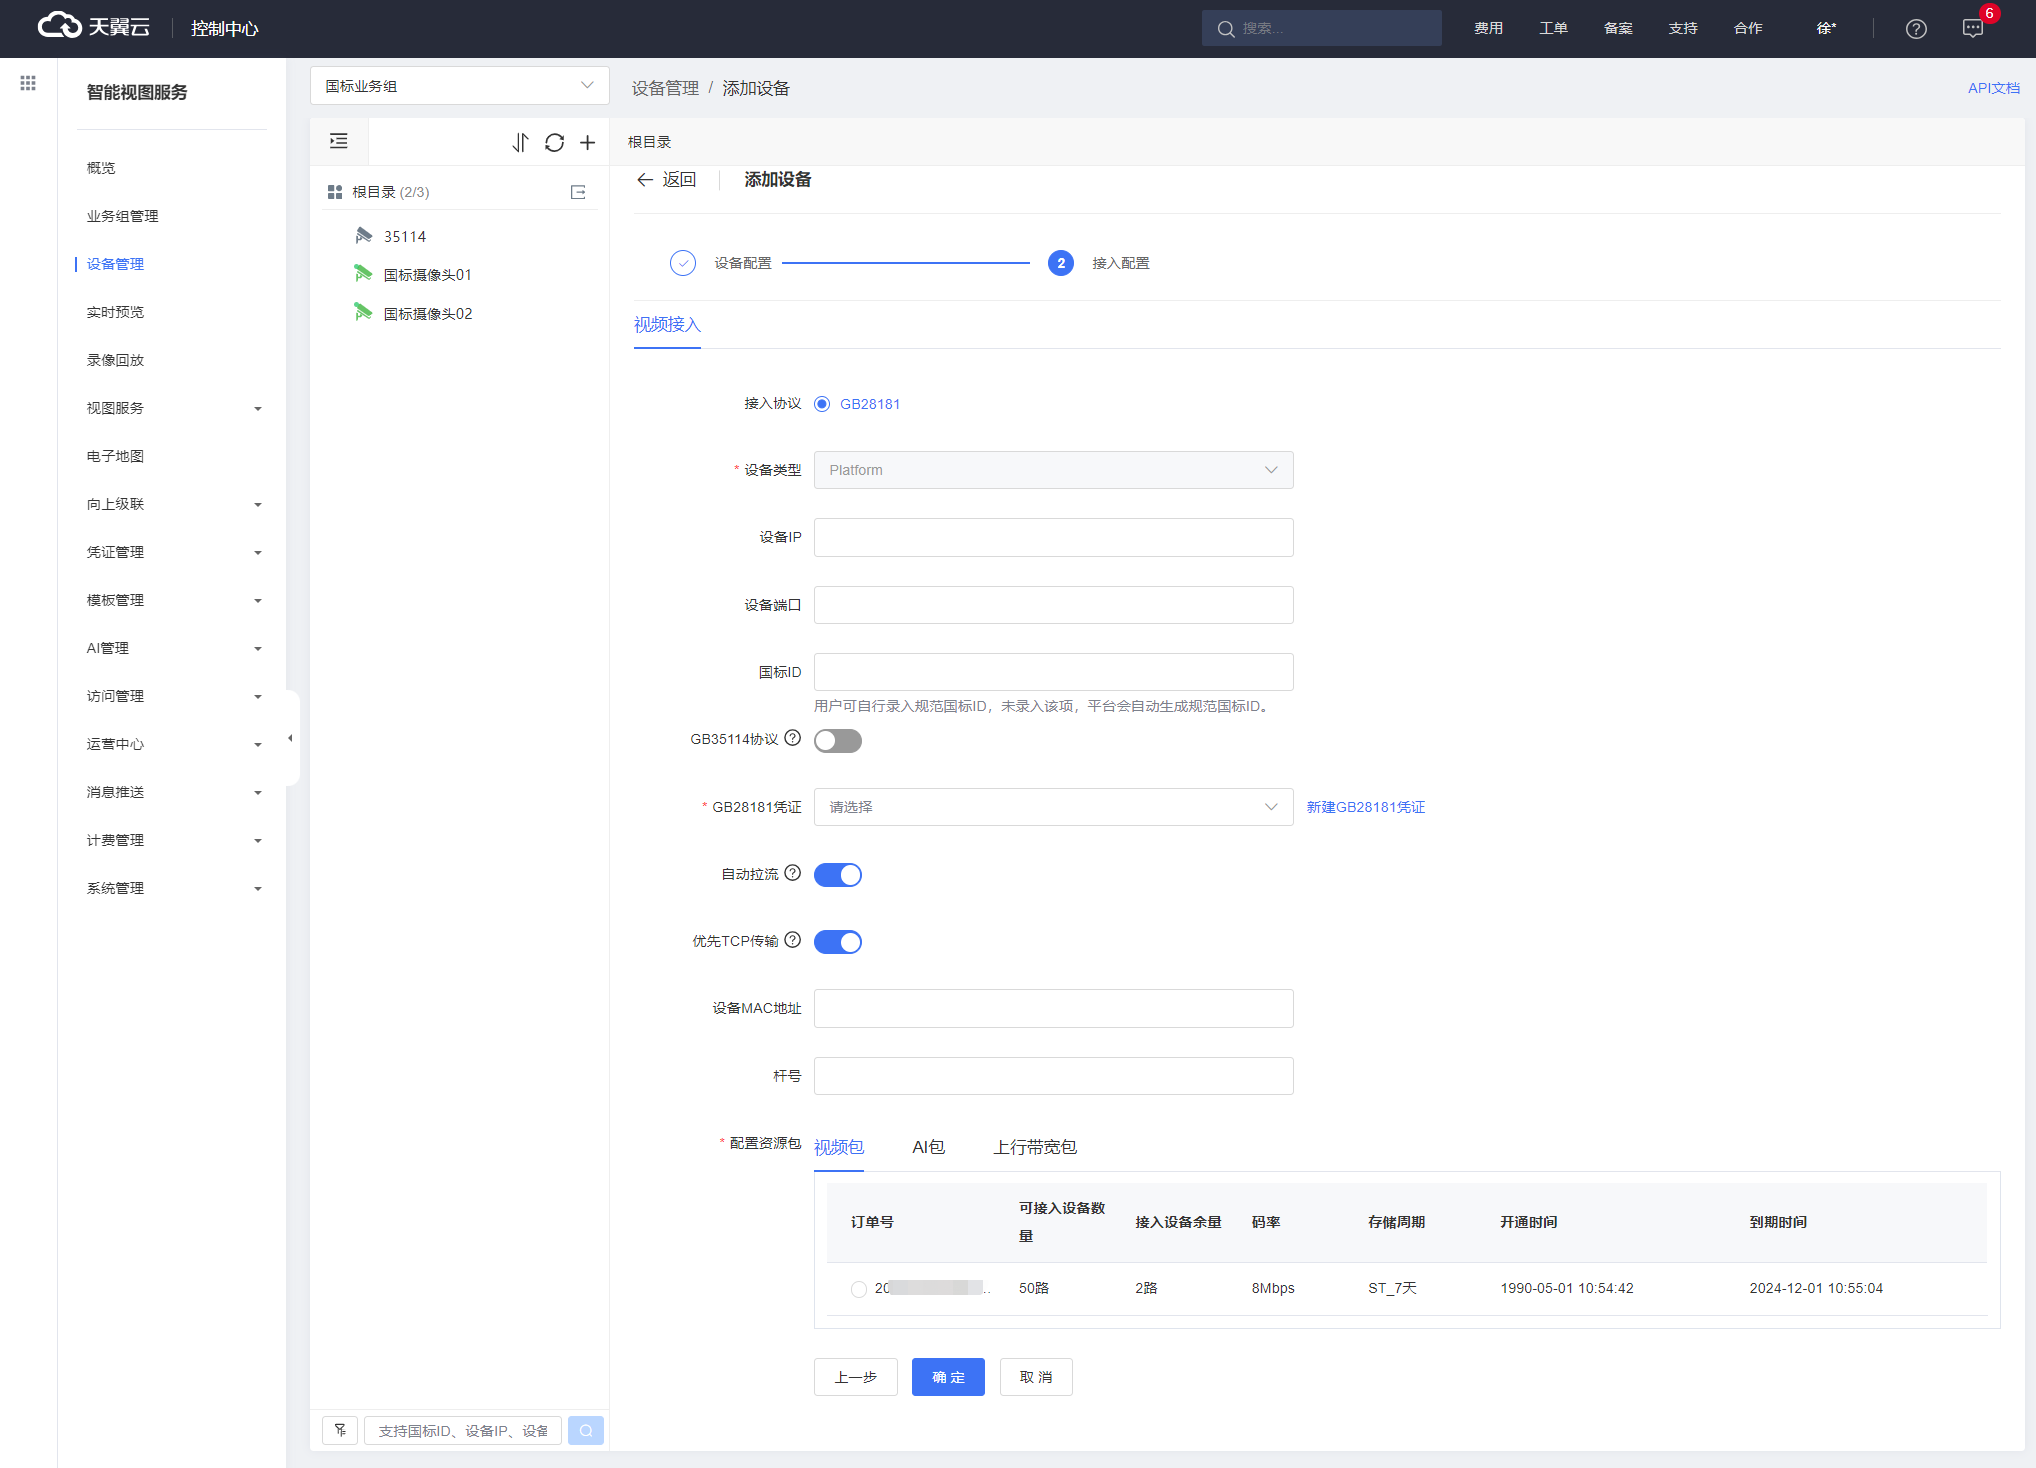Open the apps grid icon at top left
The width and height of the screenshot is (2036, 1468).
[x=28, y=83]
